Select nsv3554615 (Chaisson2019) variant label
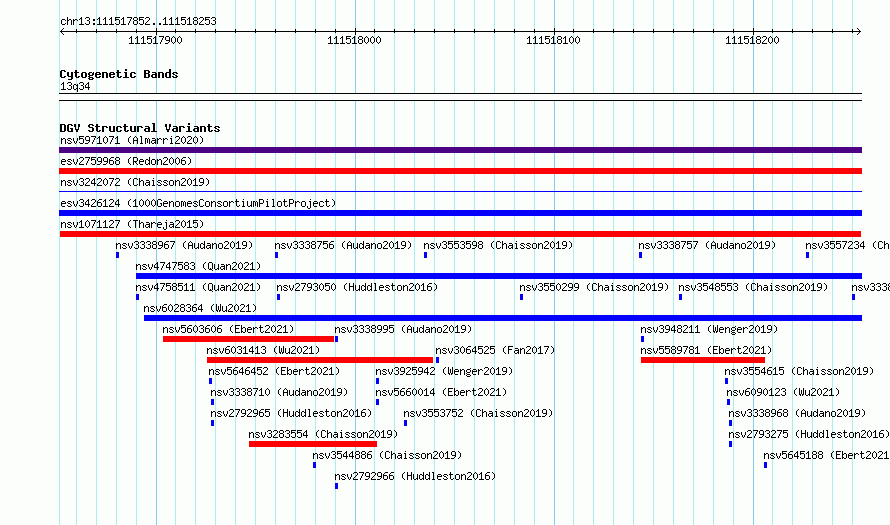890x525 pixels. pyautogui.click(x=799, y=371)
